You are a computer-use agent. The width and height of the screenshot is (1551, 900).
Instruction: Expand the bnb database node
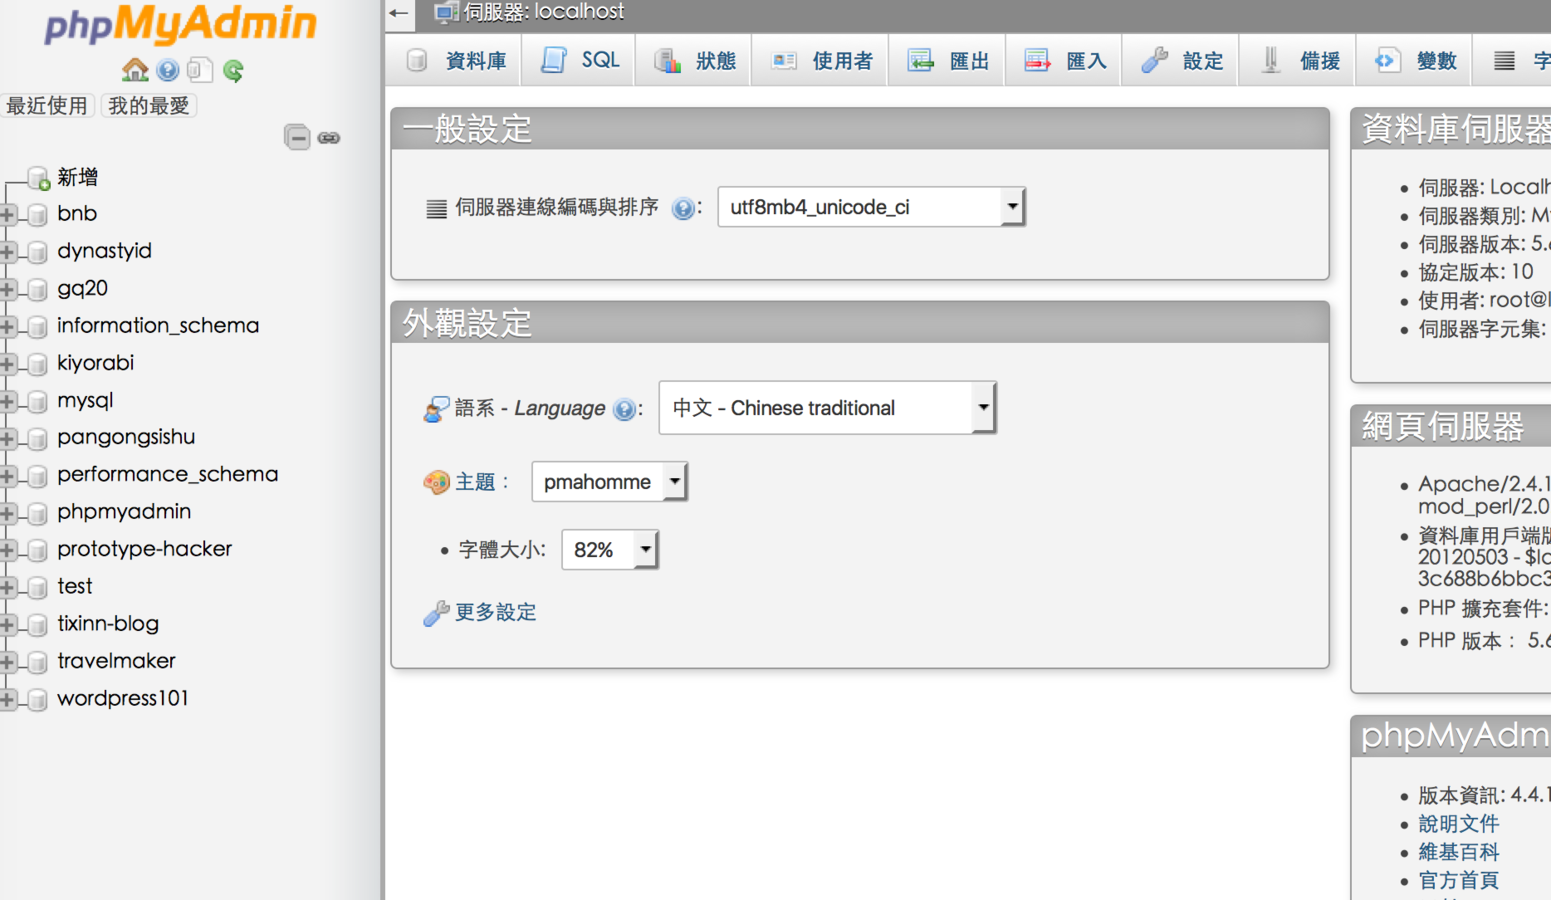pyautogui.click(x=8, y=214)
